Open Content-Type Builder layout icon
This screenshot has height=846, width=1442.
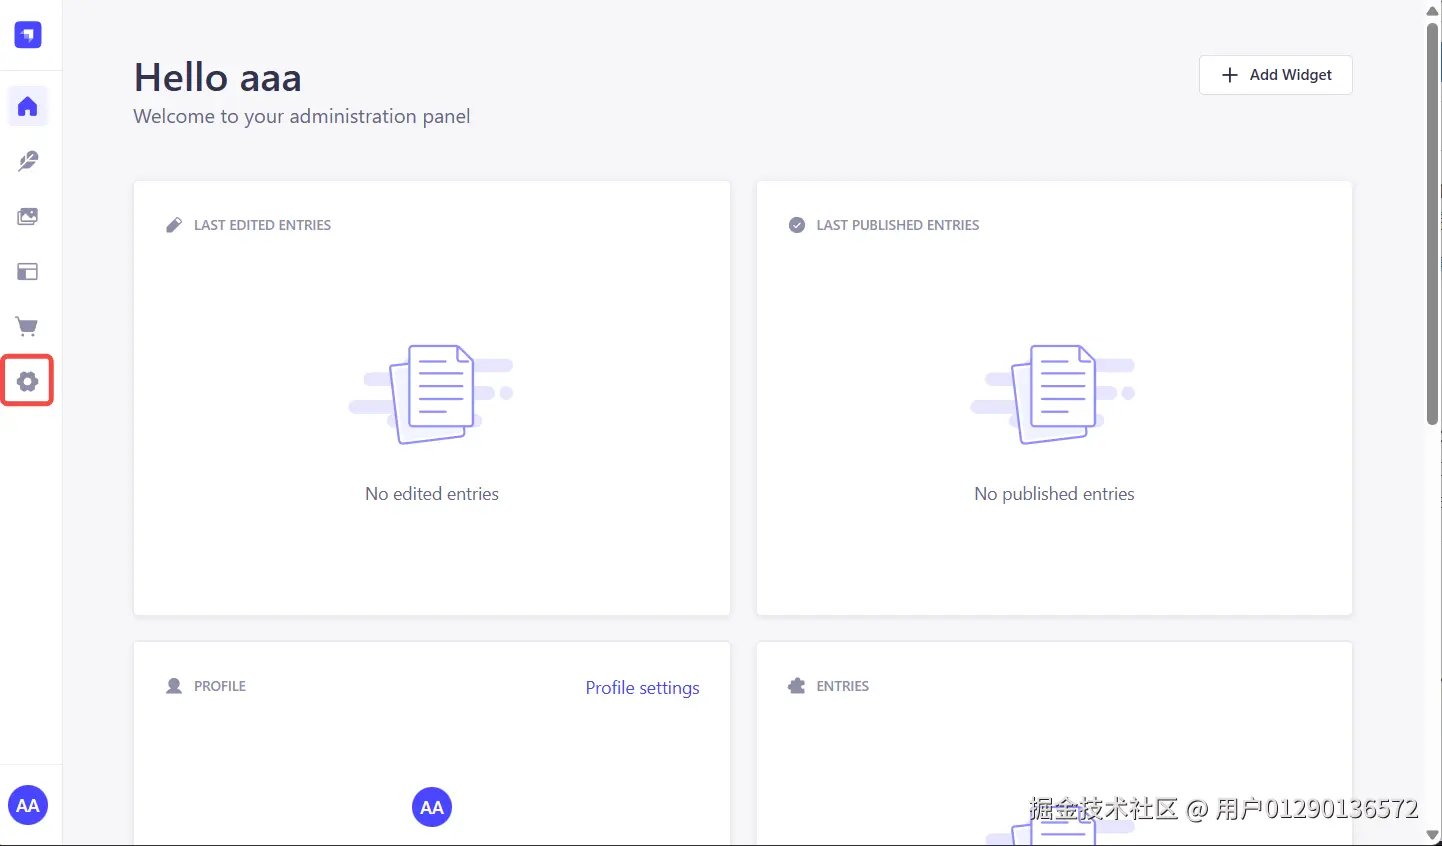[28, 271]
